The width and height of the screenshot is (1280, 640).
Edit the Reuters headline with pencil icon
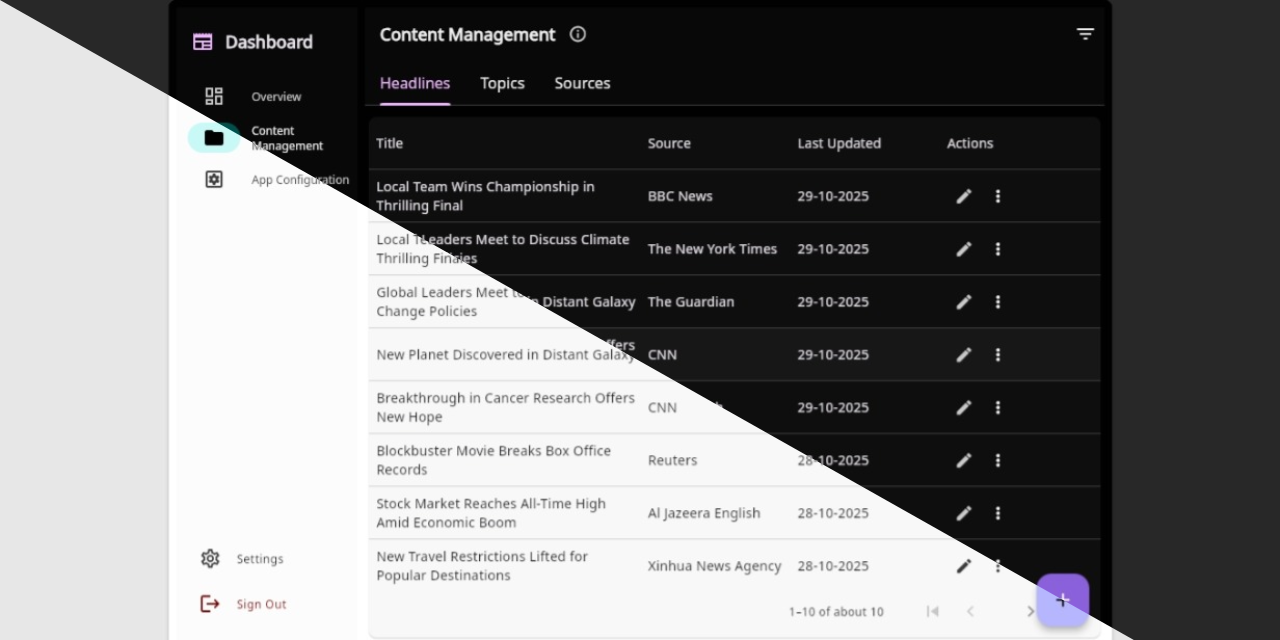pyautogui.click(x=963, y=460)
